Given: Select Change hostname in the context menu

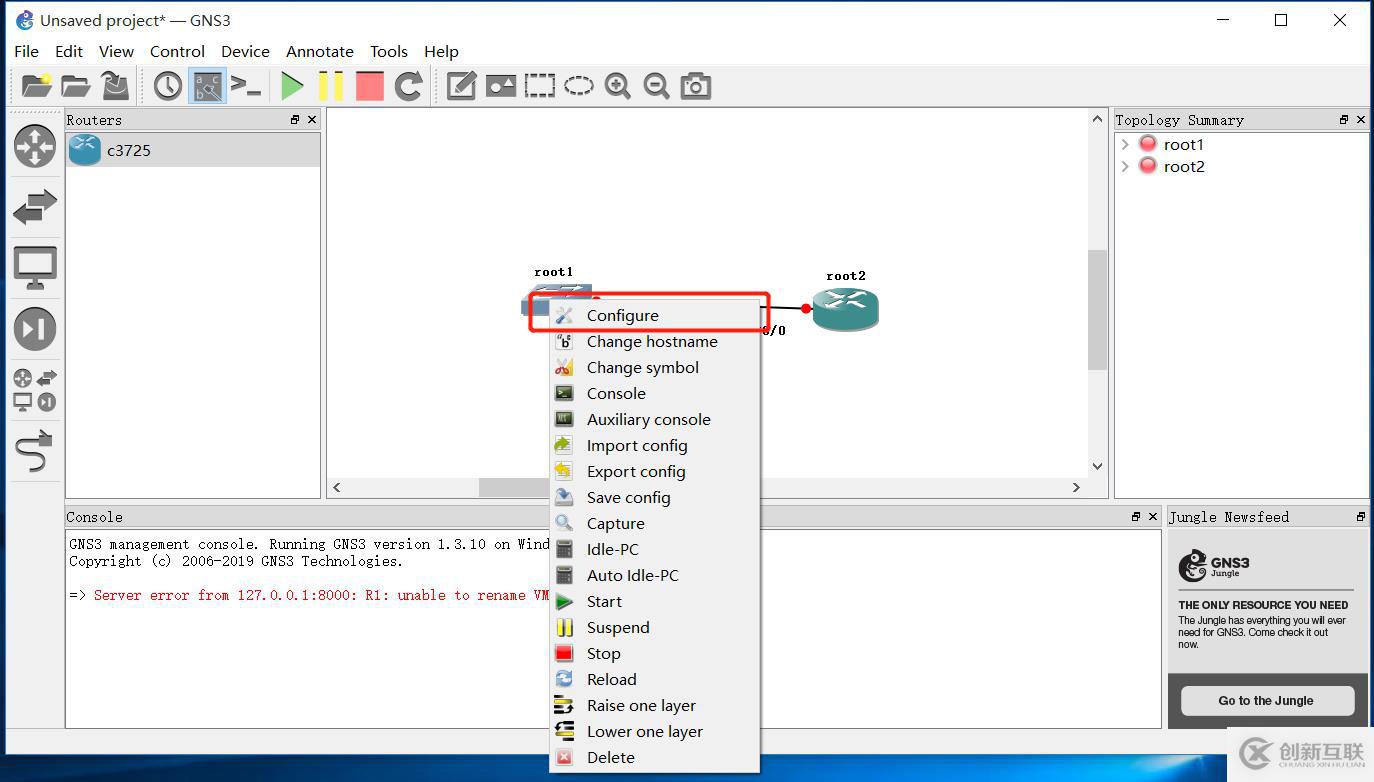Looking at the screenshot, I should 651,342.
